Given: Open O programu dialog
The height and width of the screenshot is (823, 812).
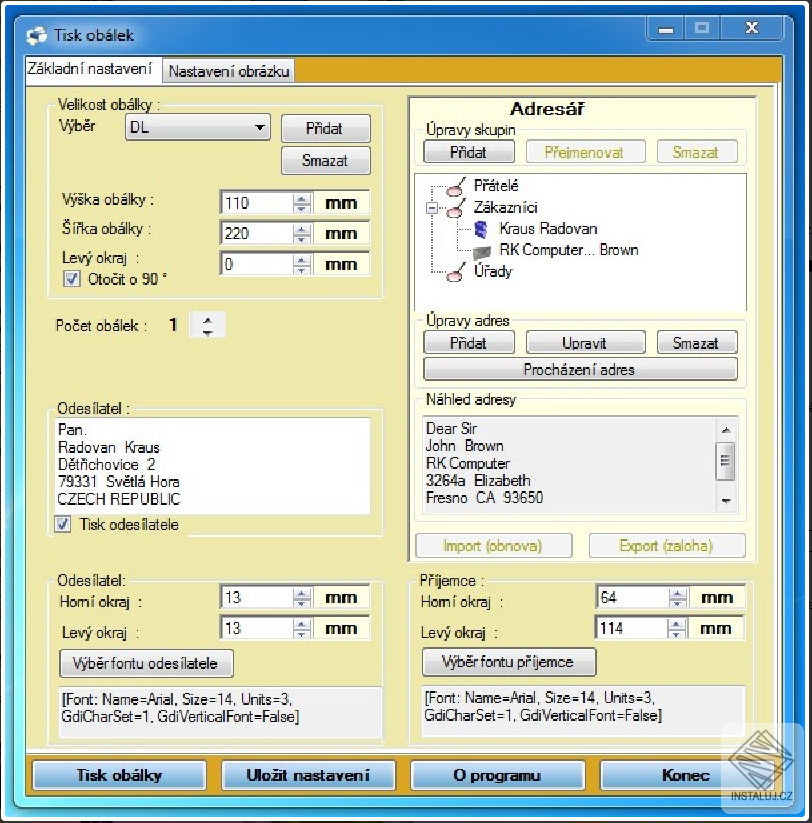Looking at the screenshot, I should point(497,775).
